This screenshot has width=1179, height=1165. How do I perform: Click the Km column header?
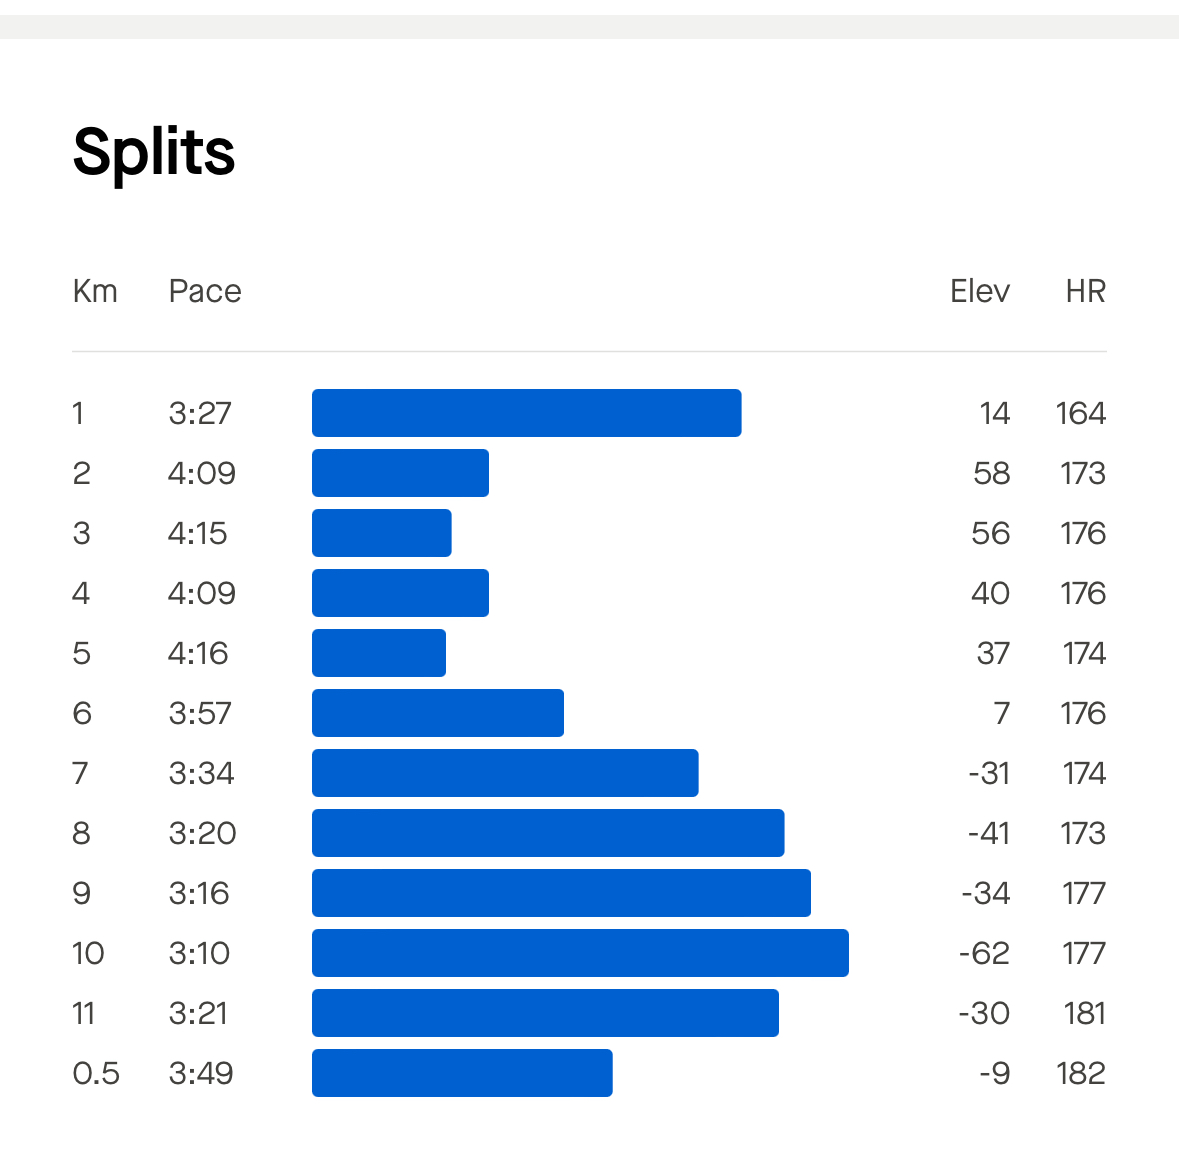pyautogui.click(x=95, y=291)
